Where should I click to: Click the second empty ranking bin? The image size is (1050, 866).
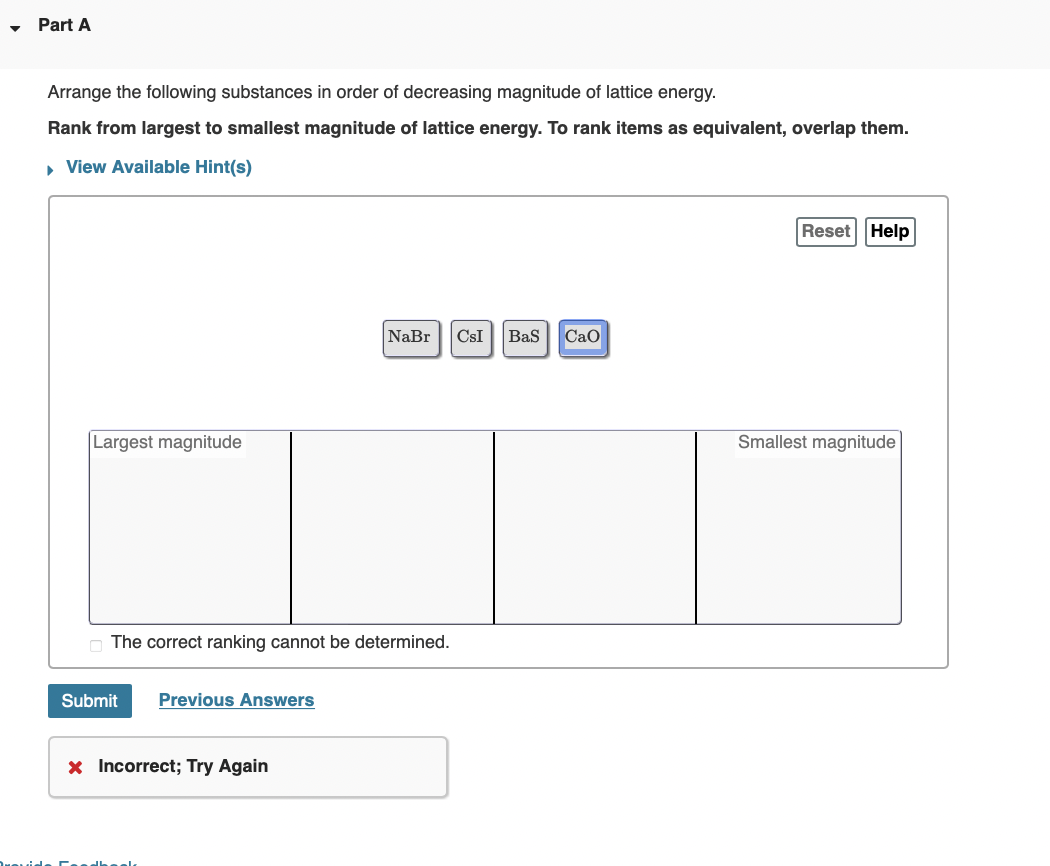pos(392,527)
